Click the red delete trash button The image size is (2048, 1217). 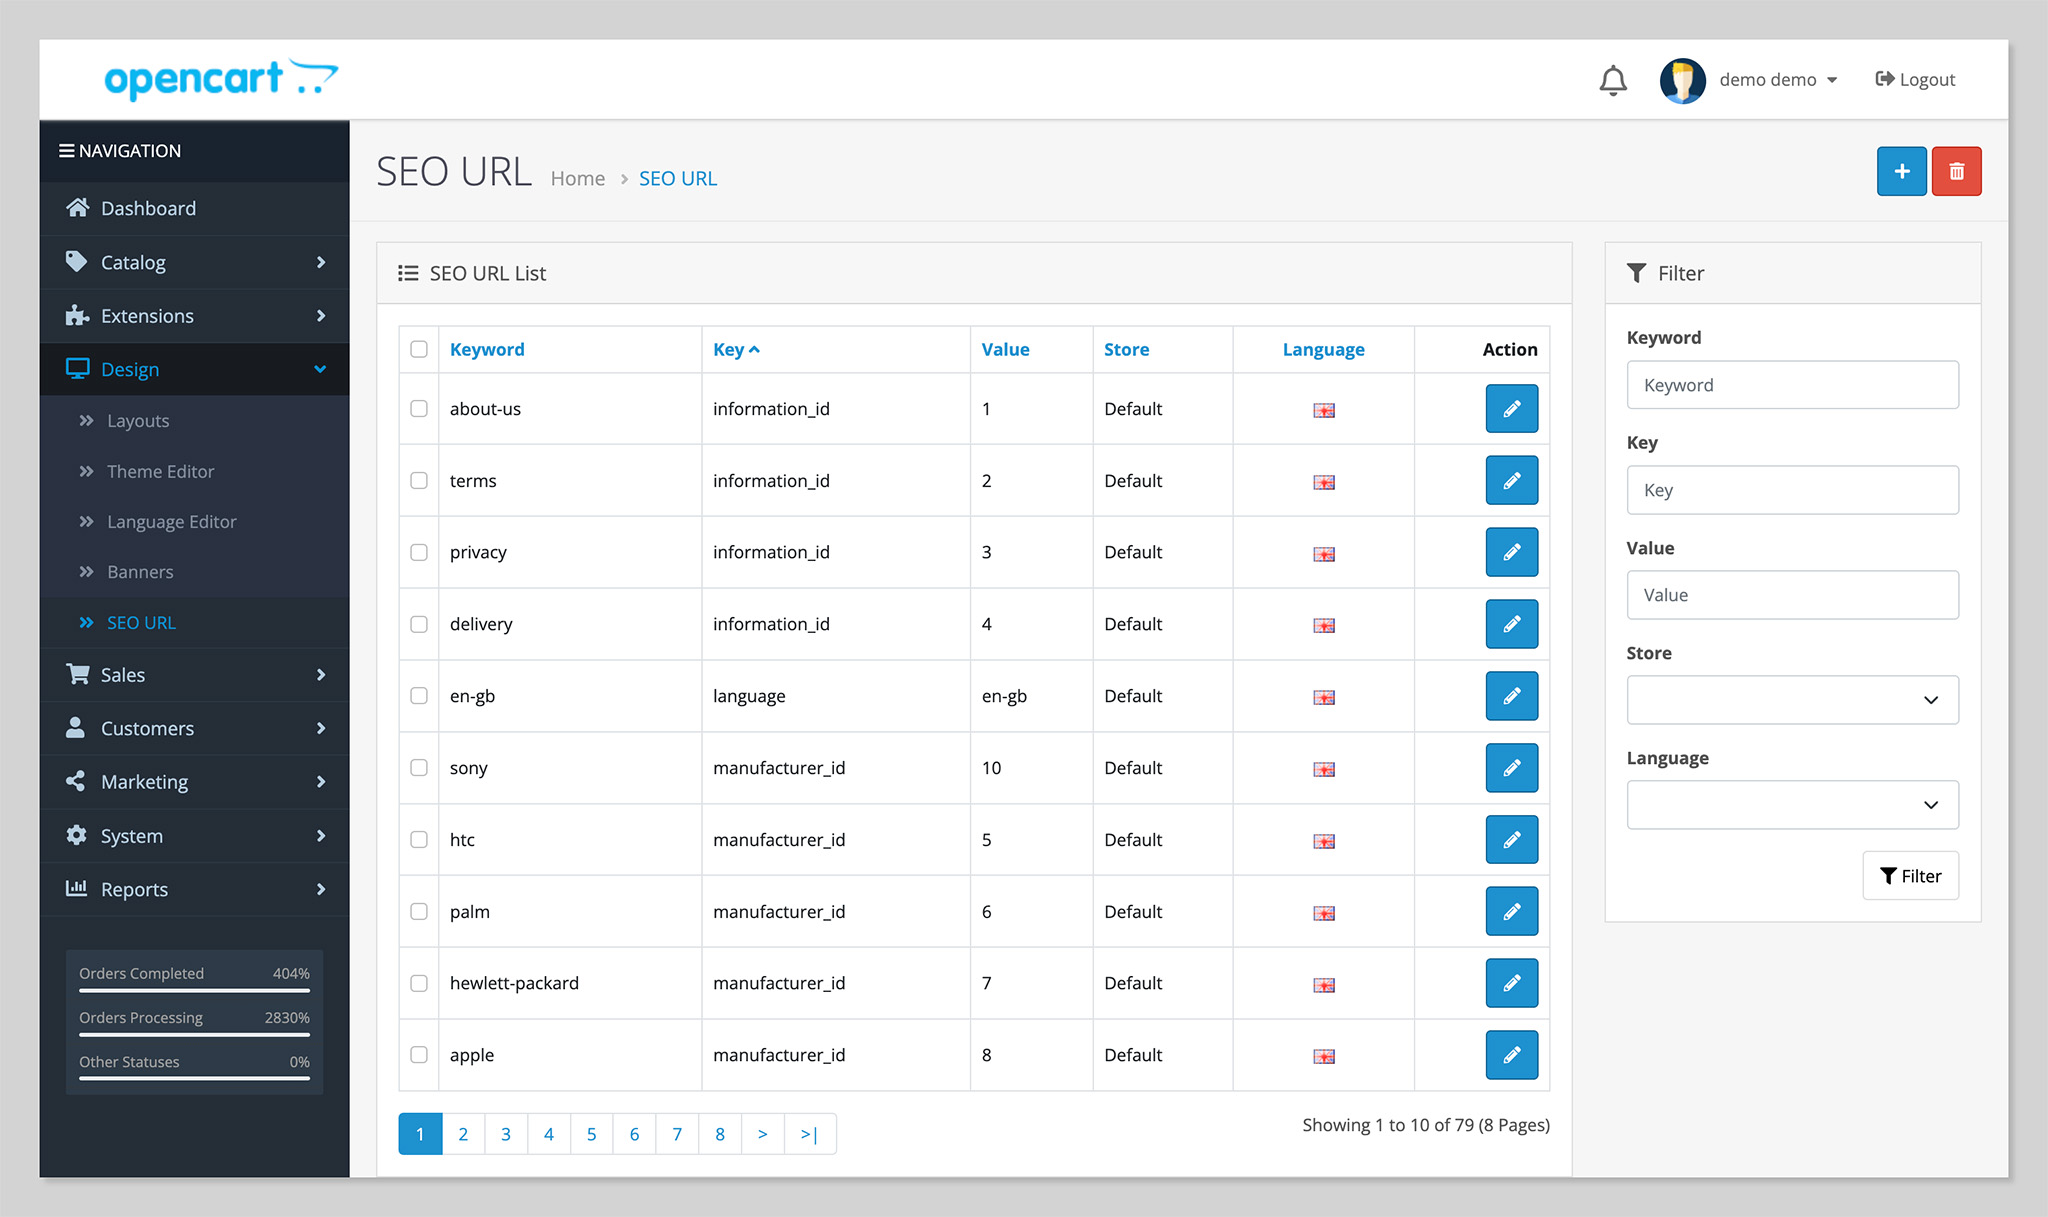coord(1956,171)
